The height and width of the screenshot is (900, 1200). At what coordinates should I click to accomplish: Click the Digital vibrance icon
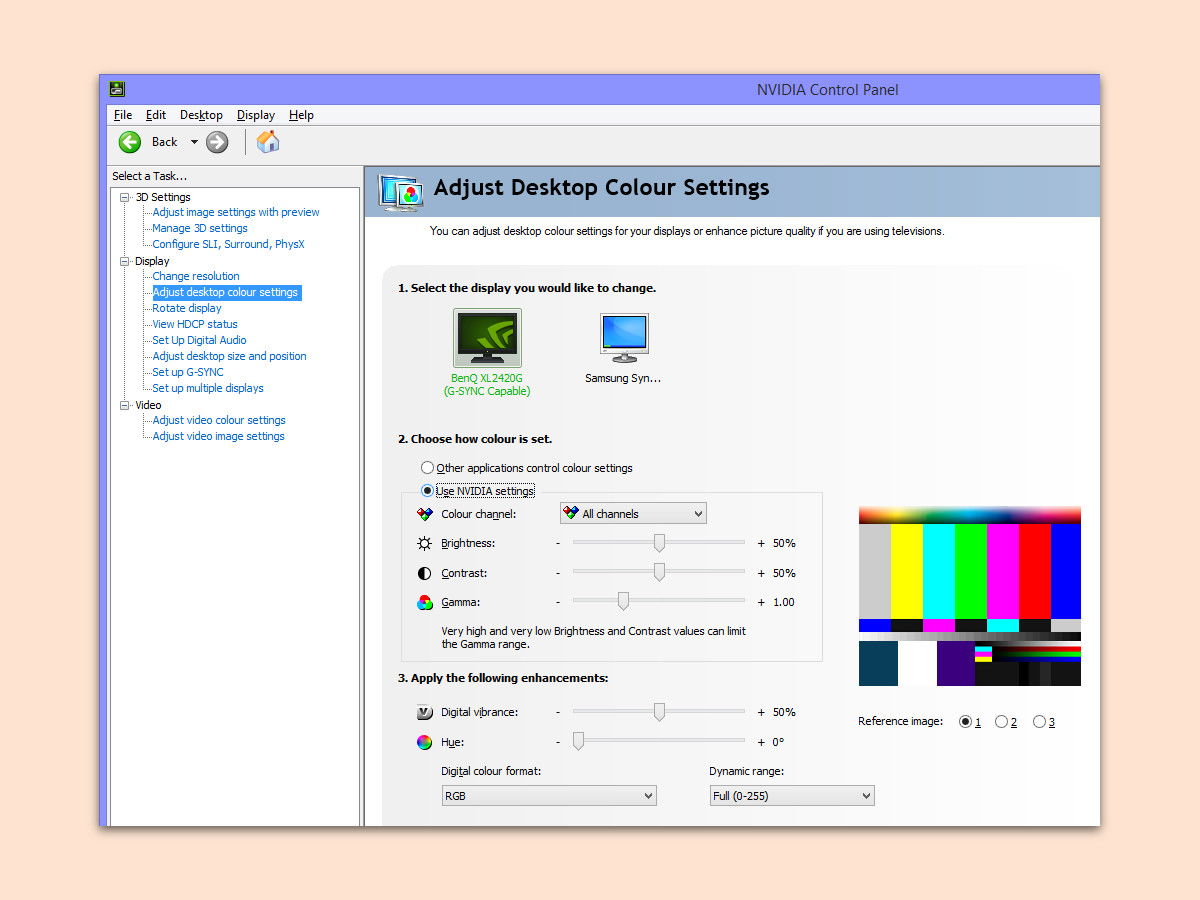(424, 712)
